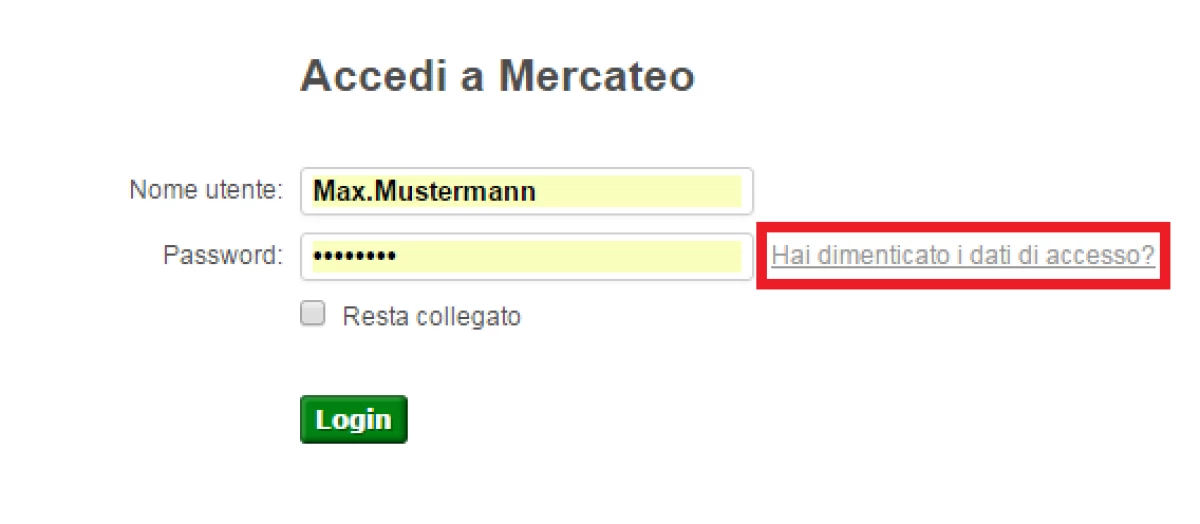Toggle the checkbox below the Password field
This screenshot has width=1200, height=524.
click(x=314, y=315)
